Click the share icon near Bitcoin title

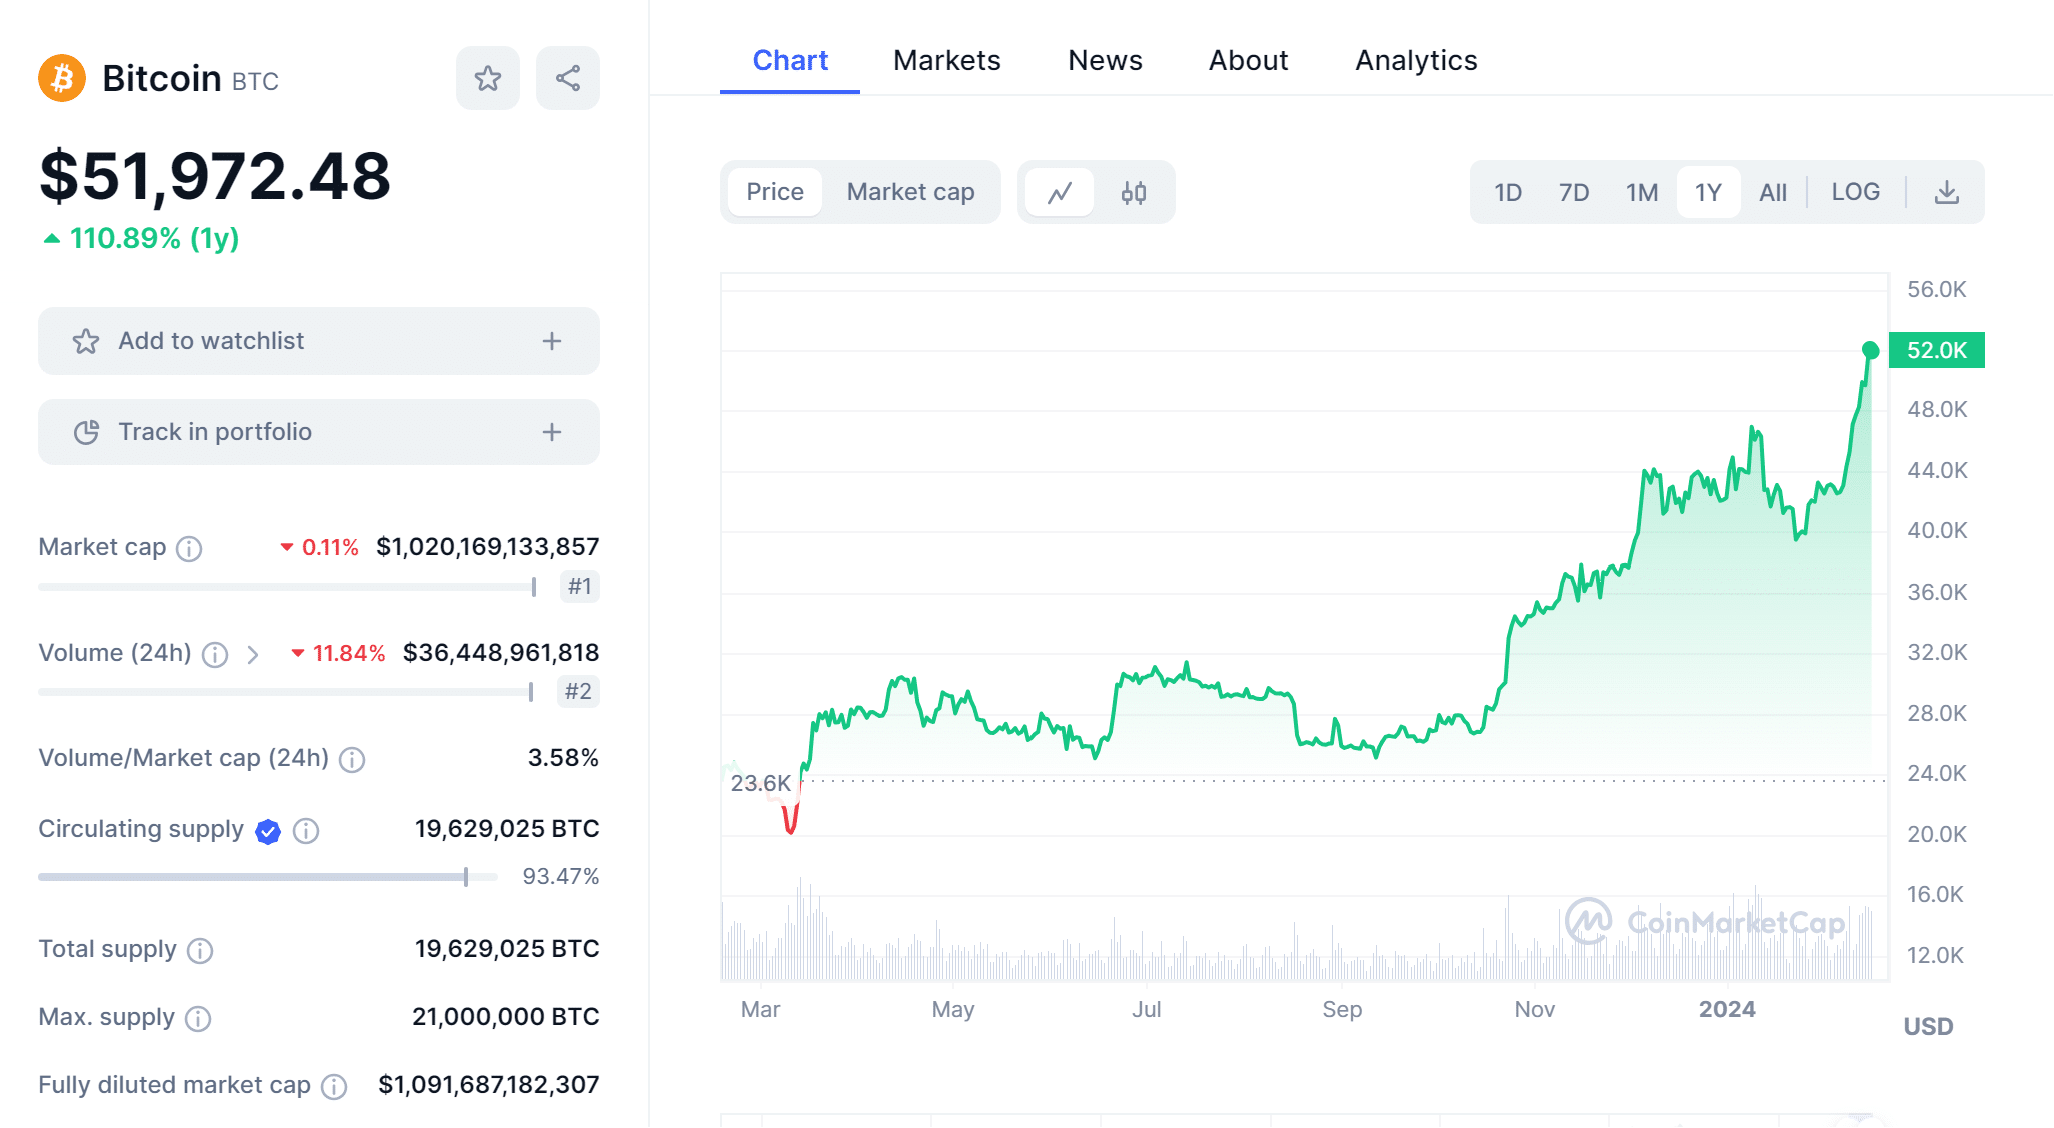[x=567, y=78]
